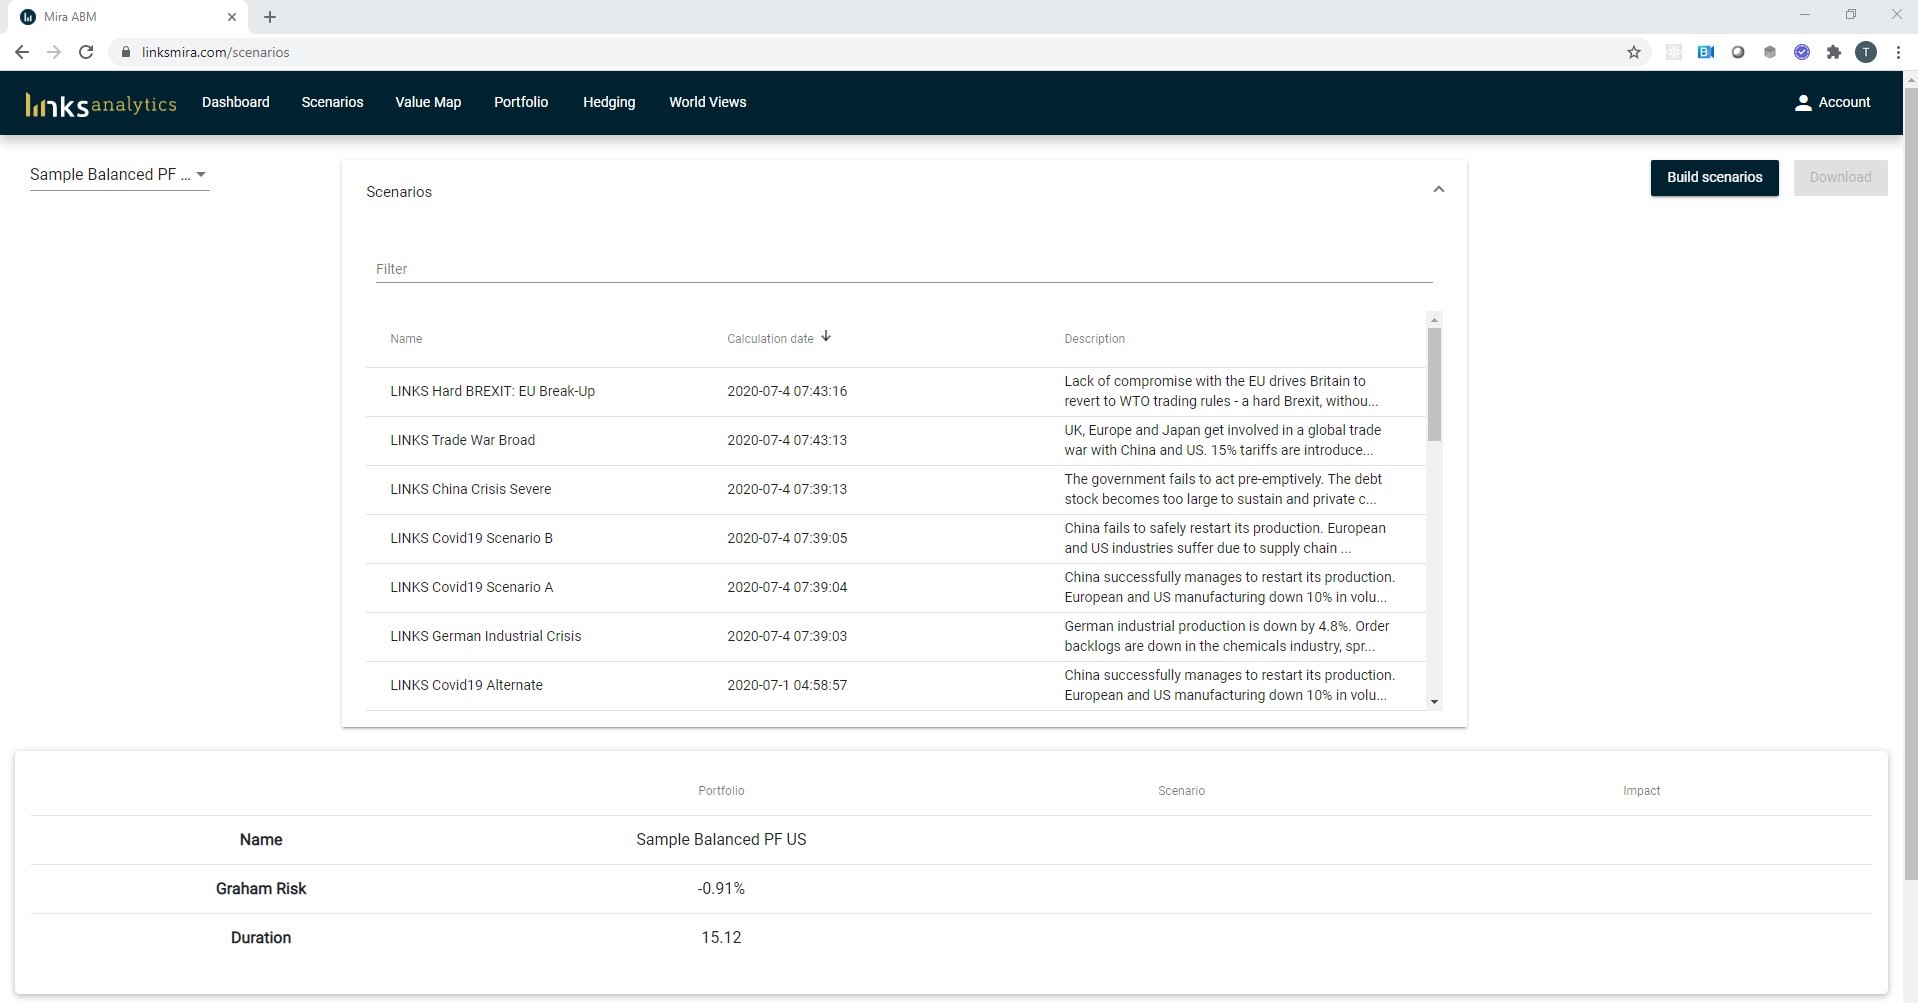1918x1003 pixels.
Task: Click the Download button
Action: tap(1840, 177)
